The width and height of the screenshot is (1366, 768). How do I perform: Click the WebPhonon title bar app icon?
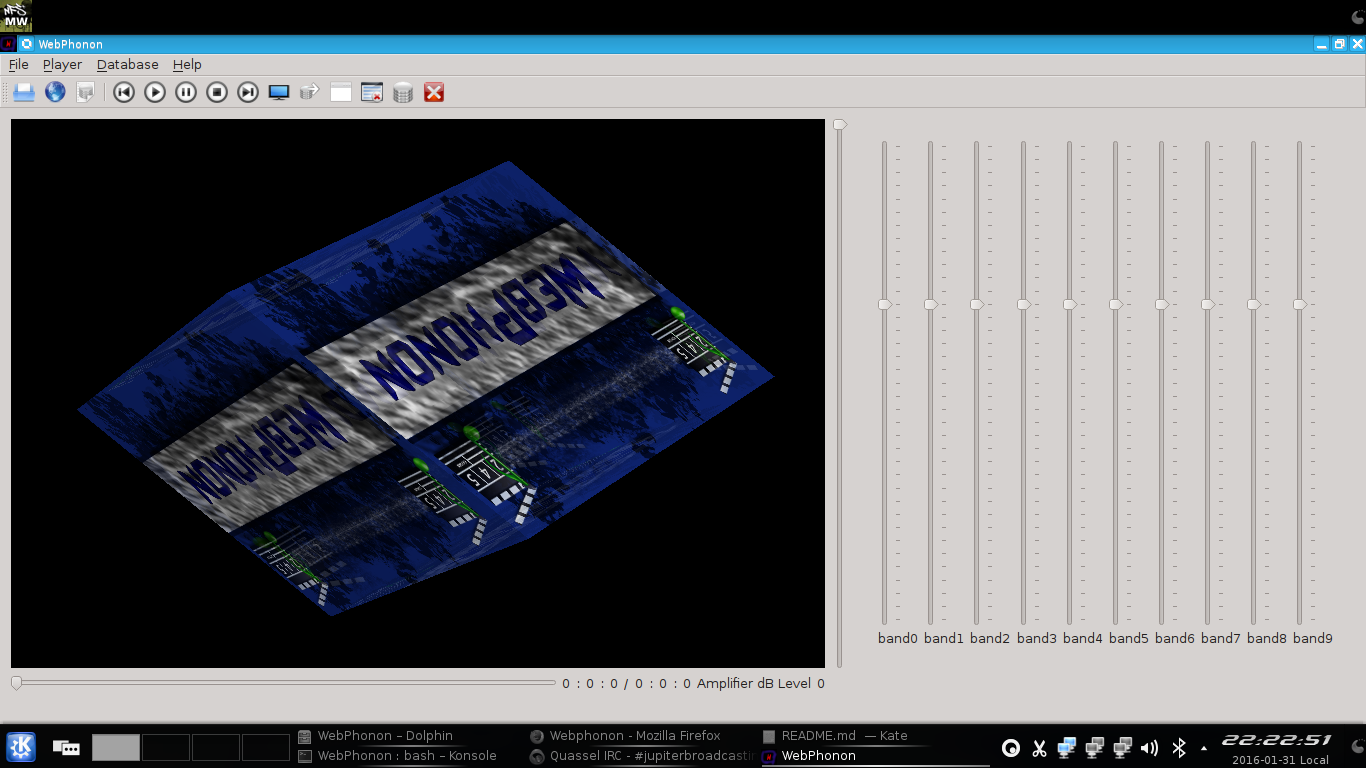pyautogui.click(x=8, y=44)
